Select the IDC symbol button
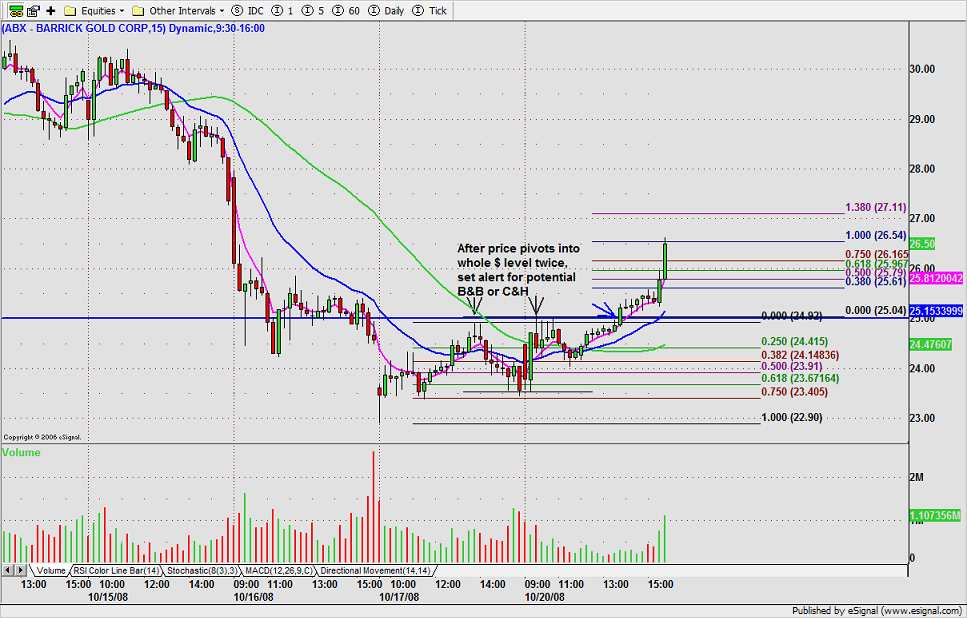The height and width of the screenshot is (618, 967). pyautogui.click(x=247, y=10)
